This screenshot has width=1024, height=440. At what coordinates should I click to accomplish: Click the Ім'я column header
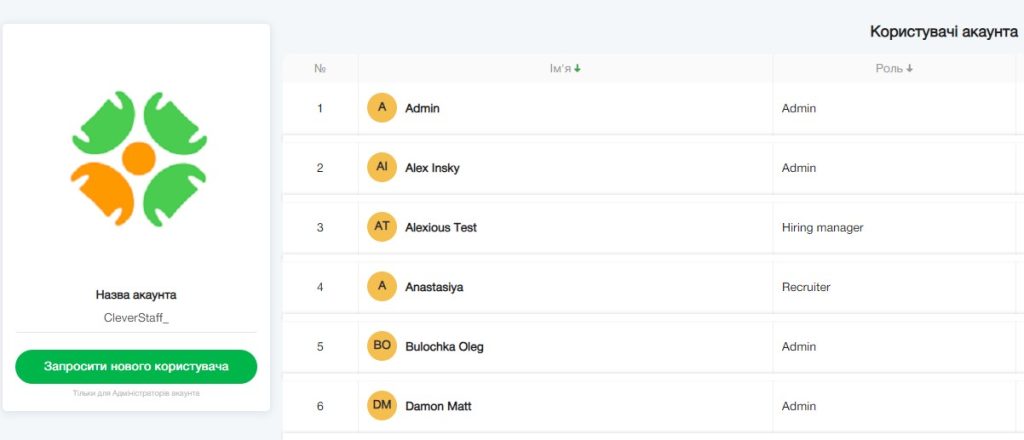pos(560,69)
